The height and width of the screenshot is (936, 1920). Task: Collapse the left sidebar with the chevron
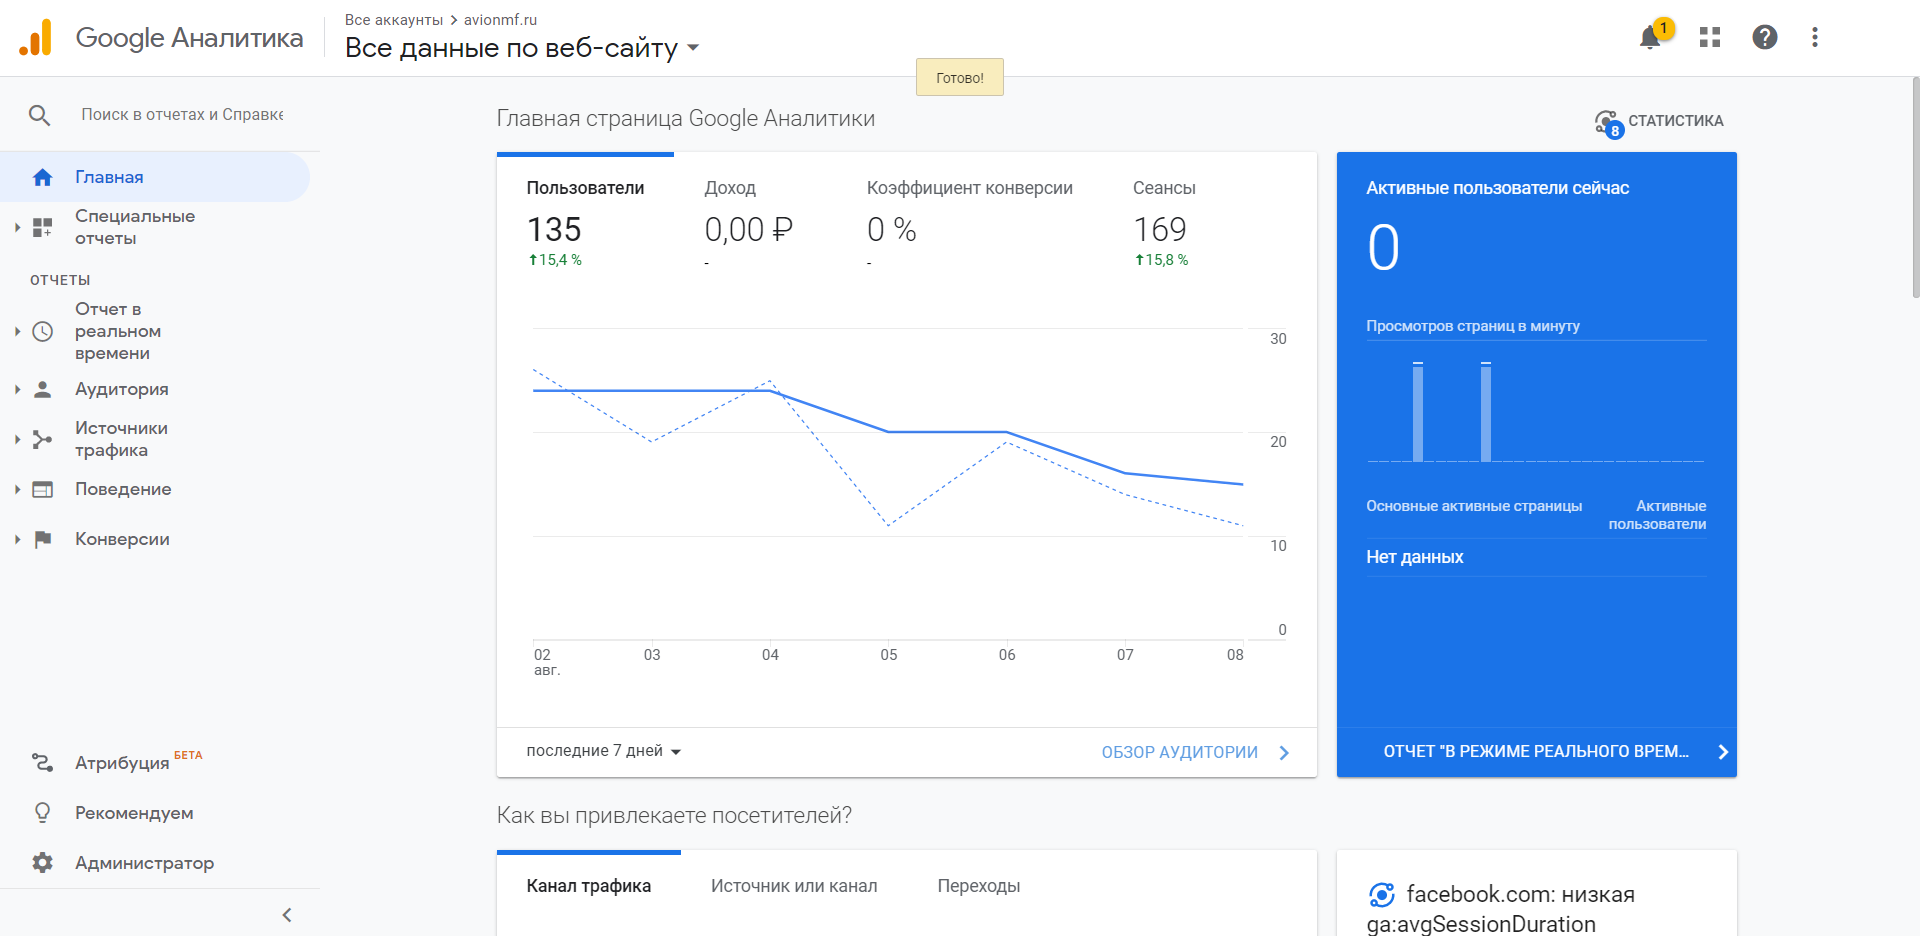[287, 915]
